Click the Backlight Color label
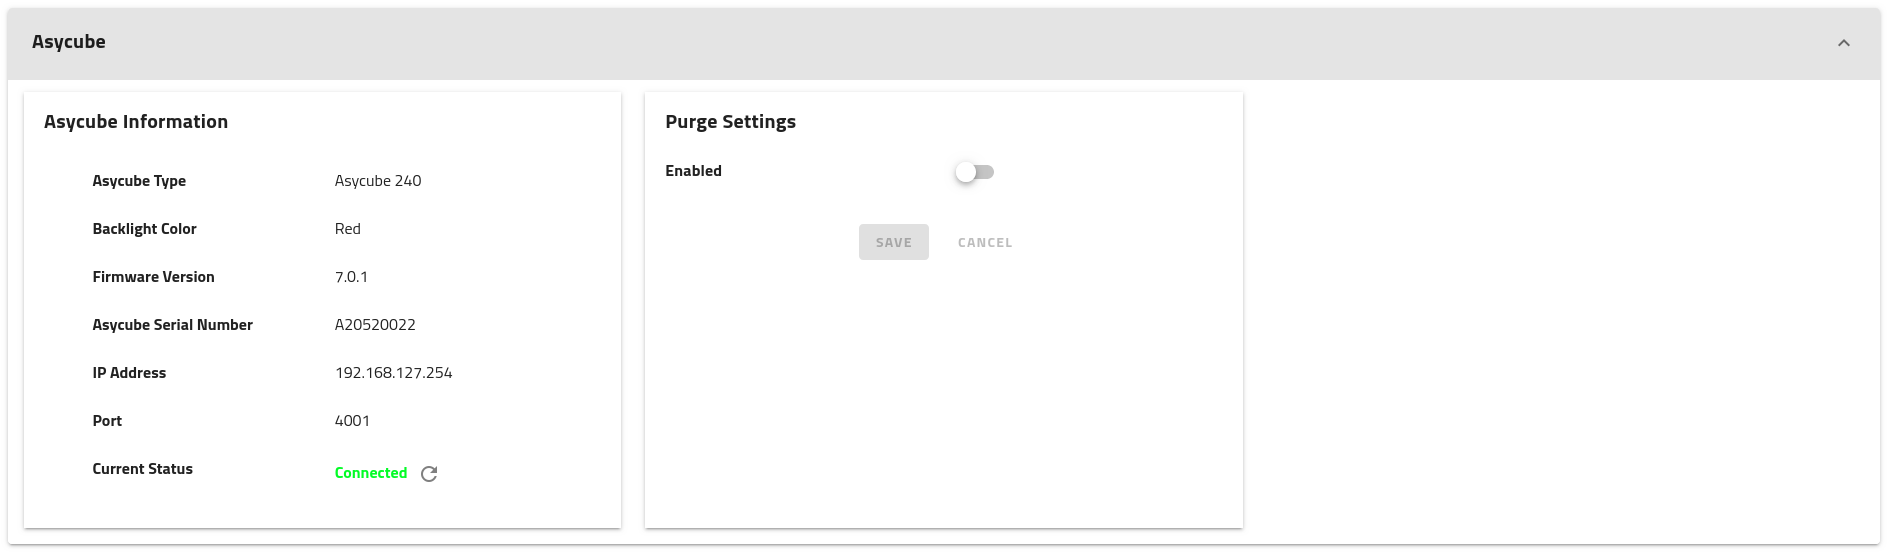This screenshot has height=556, width=1888. [x=144, y=229]
